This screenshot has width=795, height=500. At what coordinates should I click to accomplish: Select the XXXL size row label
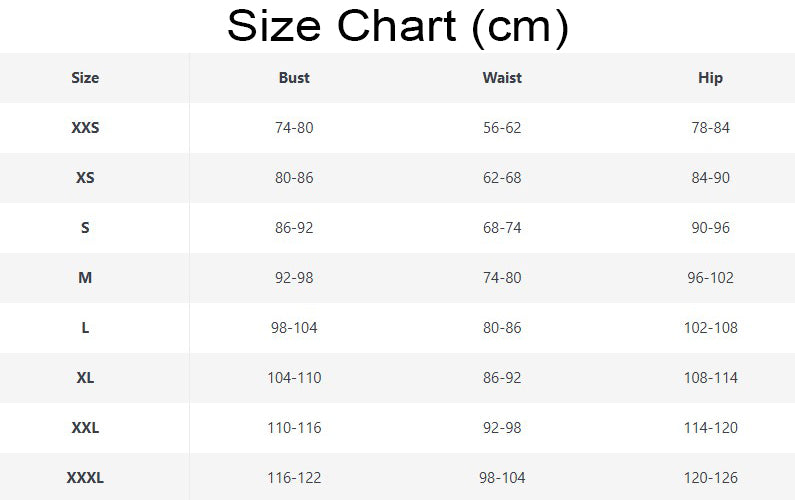point(85,478)
